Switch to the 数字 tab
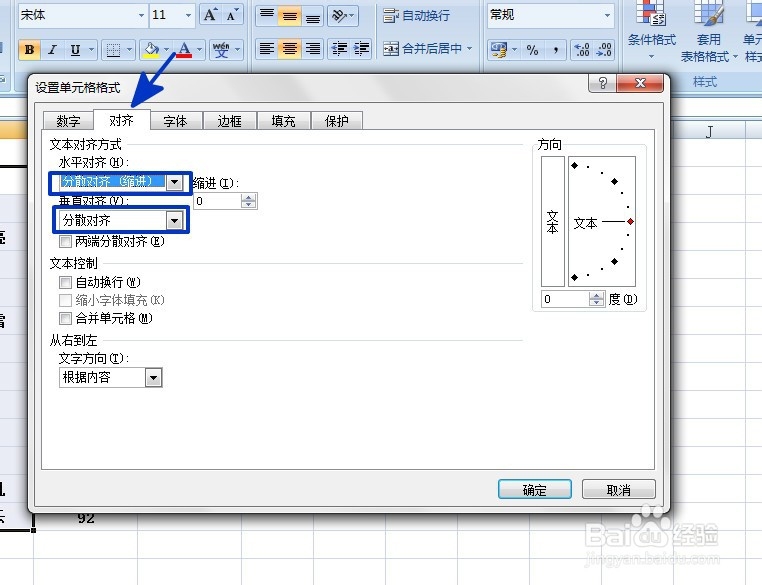Screen dimensions: 762x585 (68, 120)
